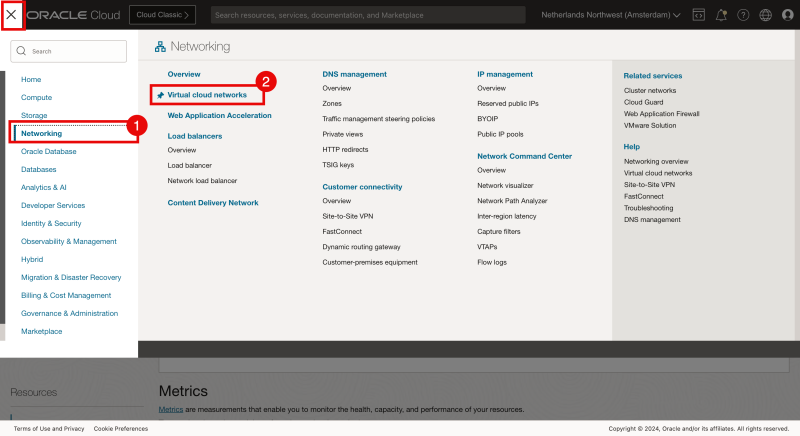Open the Virtual cloud networks link
The height and width of the screenshot is (436, 800).
[x=207, y=95]
